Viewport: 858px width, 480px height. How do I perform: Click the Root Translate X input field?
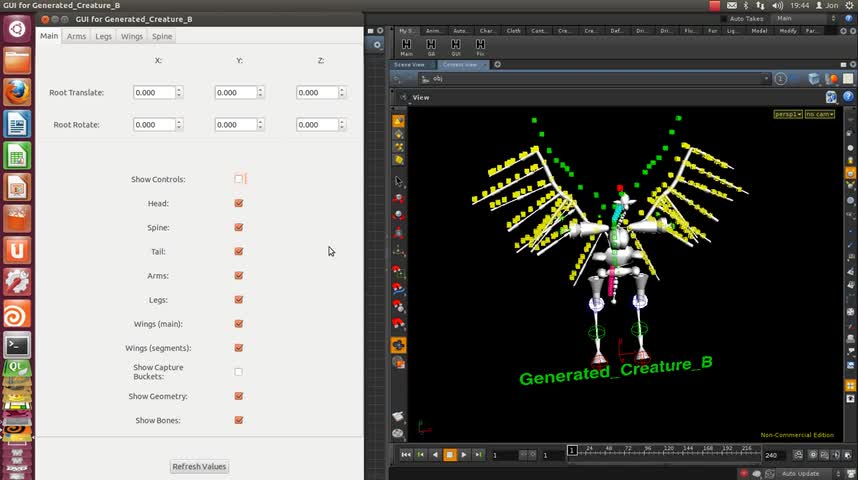[154, 93]
